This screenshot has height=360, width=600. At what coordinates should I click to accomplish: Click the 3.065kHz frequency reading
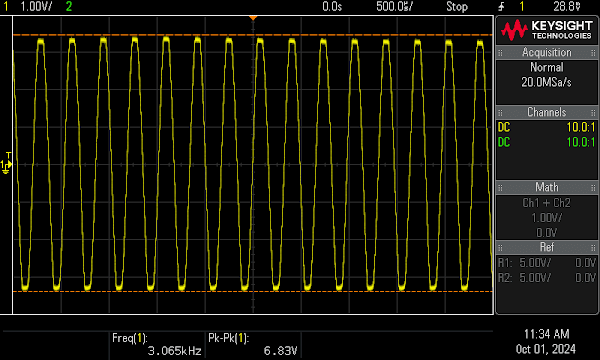(x=174, y=351)
